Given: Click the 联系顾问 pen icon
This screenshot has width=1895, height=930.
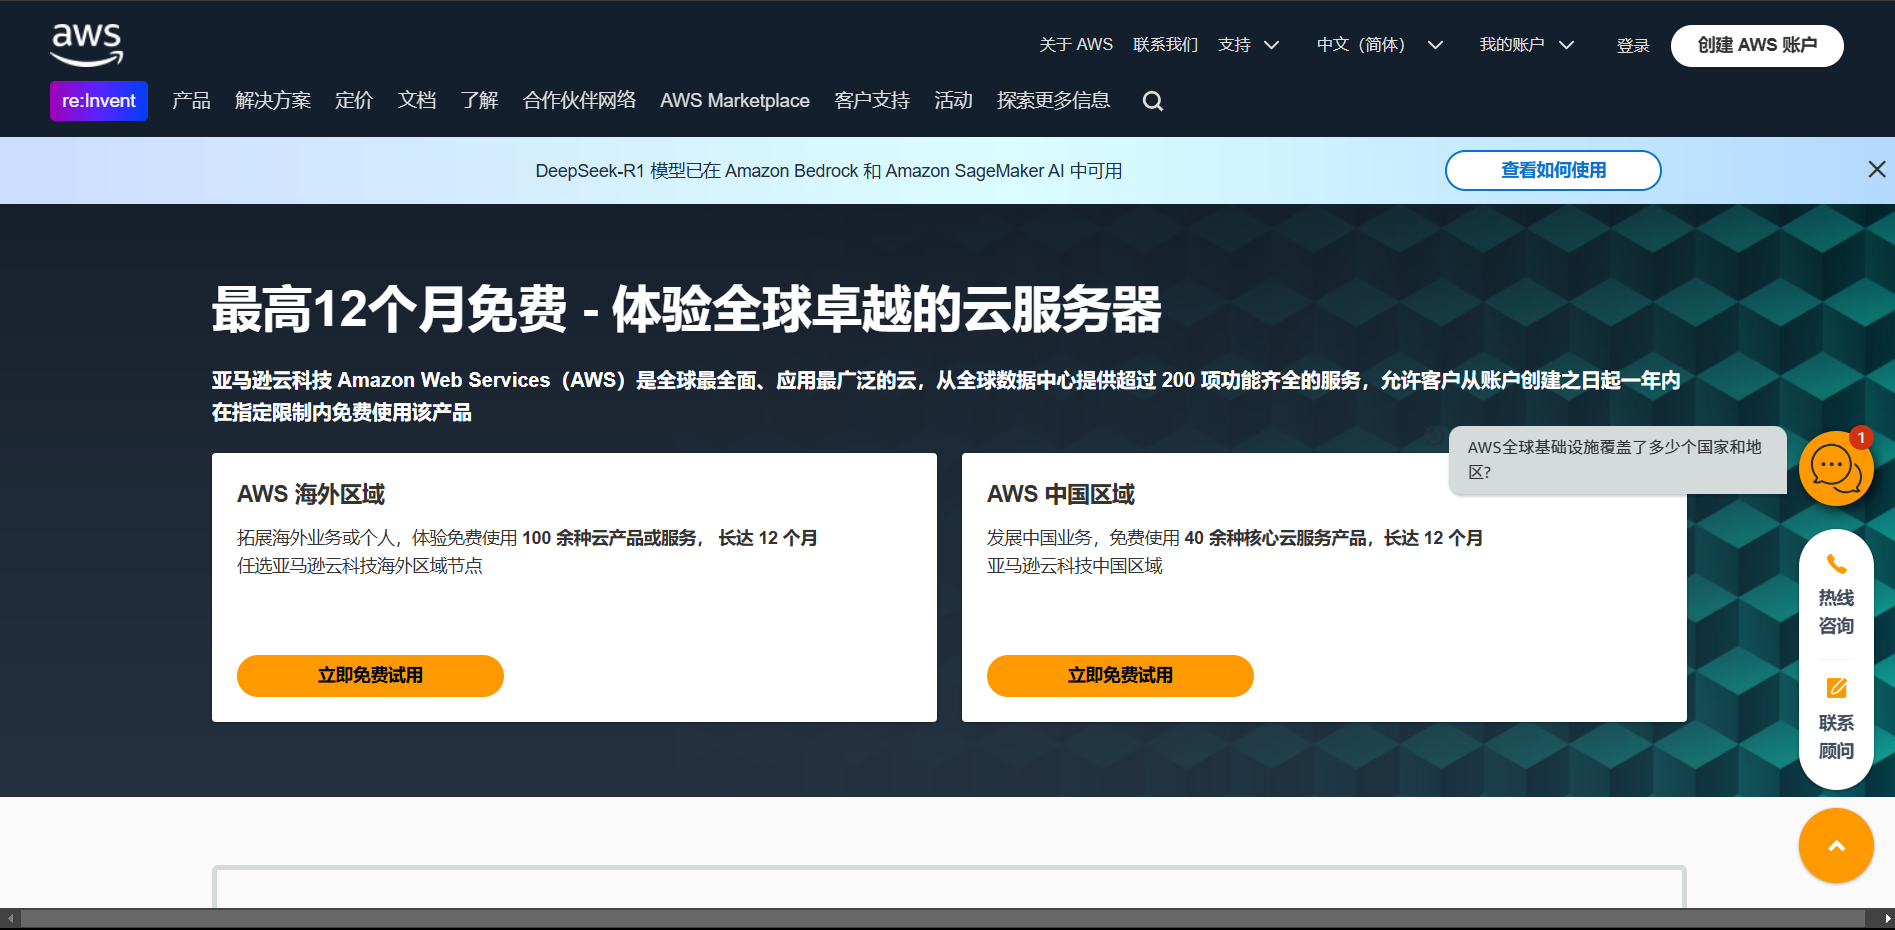Looking at the screenshot, I should coord(1837,688).
